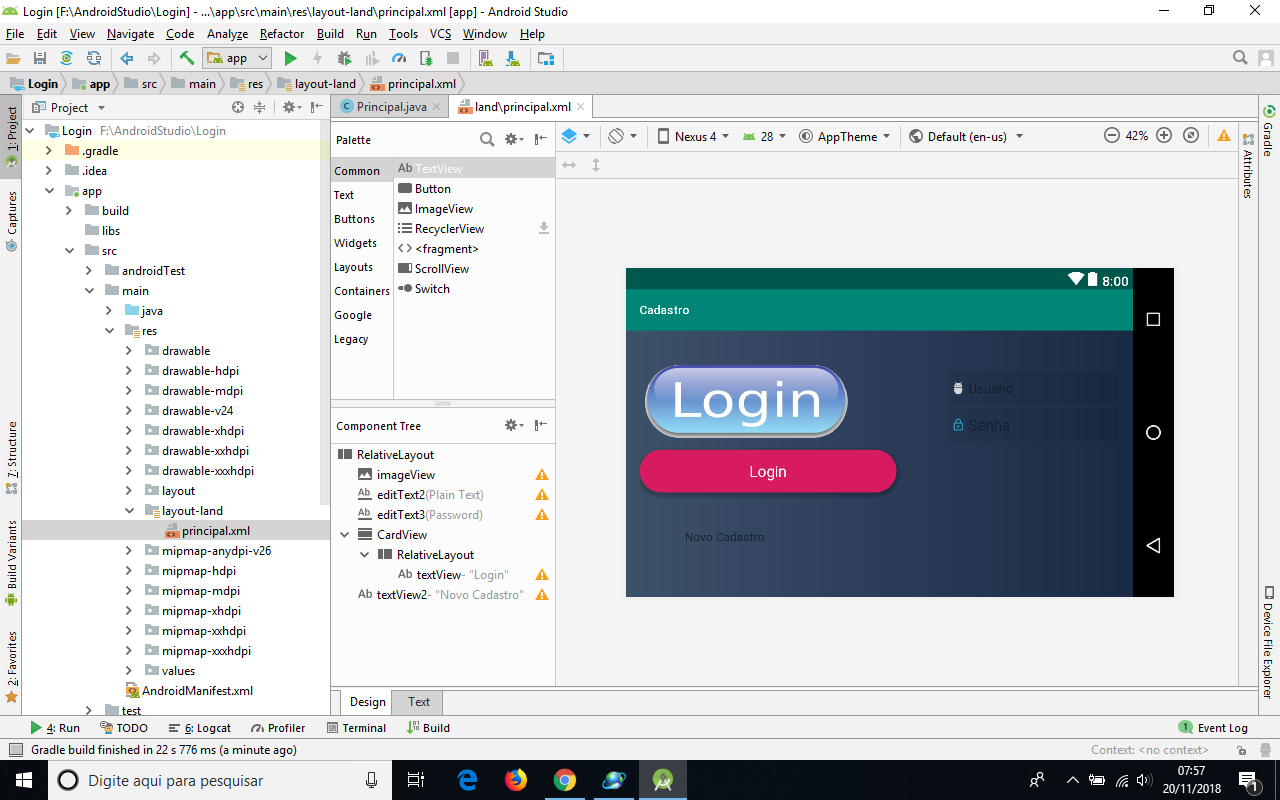Open the File menu
1280x800 pixels.
(x=15, y=34)
